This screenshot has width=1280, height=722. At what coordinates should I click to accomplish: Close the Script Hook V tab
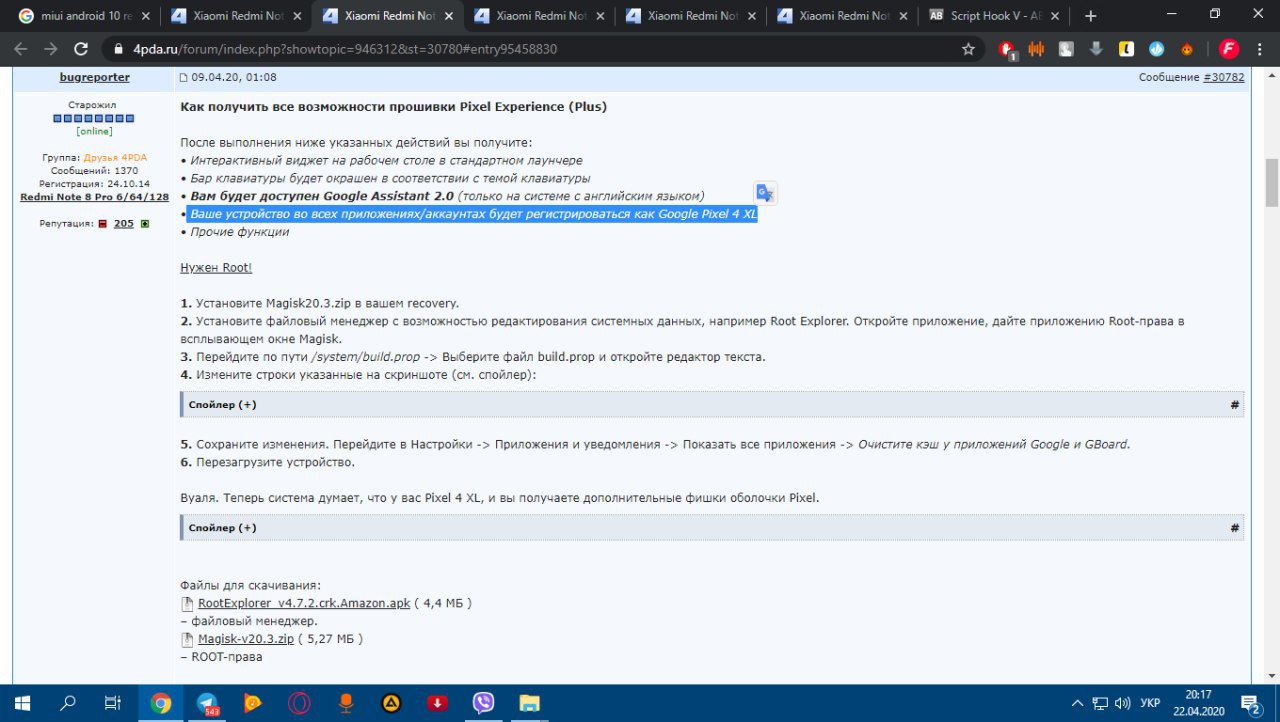point(1053,16)
